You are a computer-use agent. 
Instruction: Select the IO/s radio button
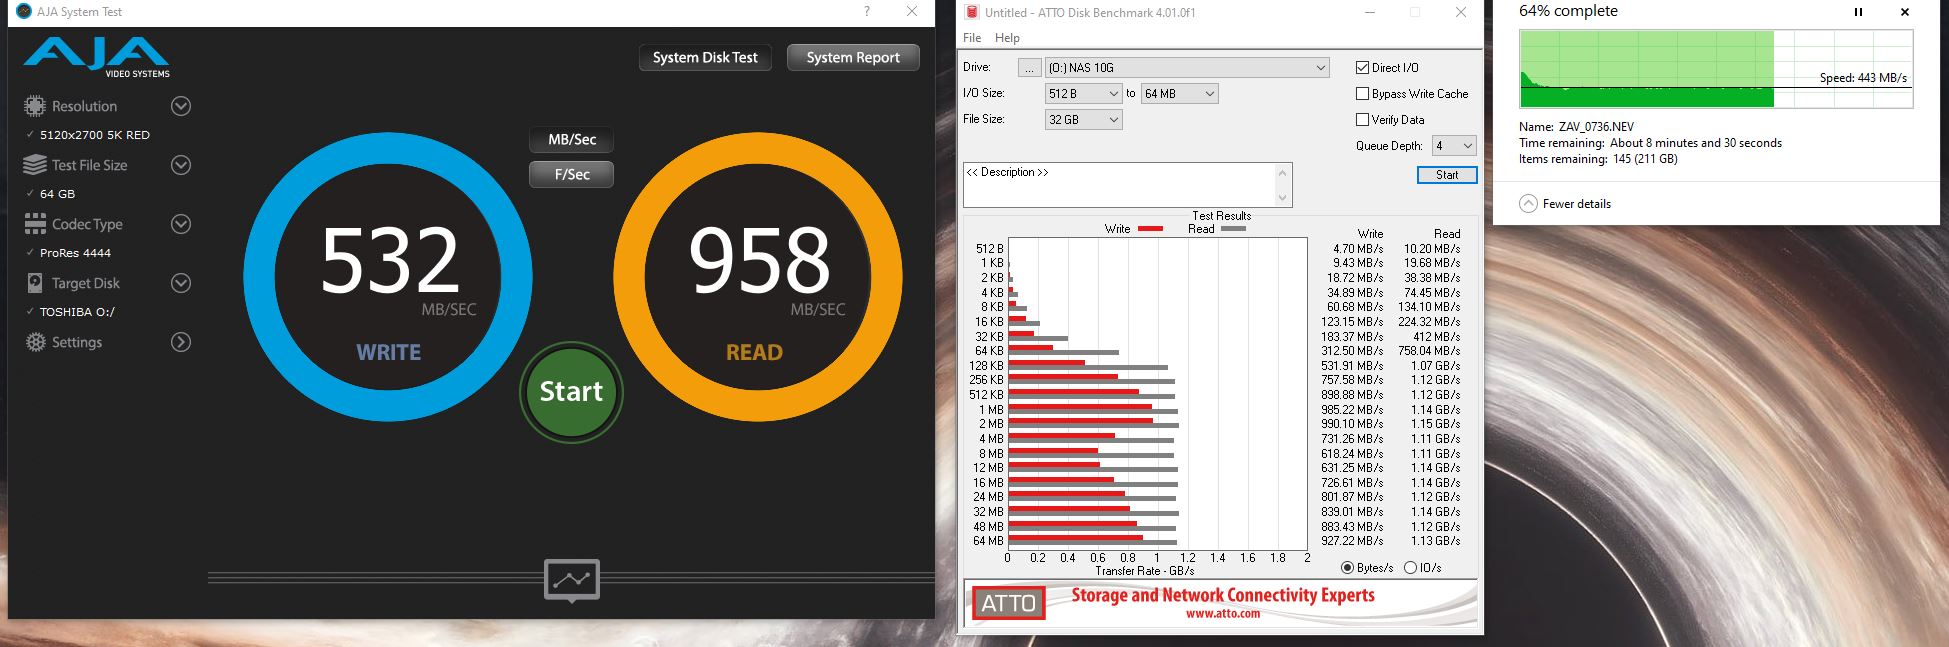tap(1410, 568)
